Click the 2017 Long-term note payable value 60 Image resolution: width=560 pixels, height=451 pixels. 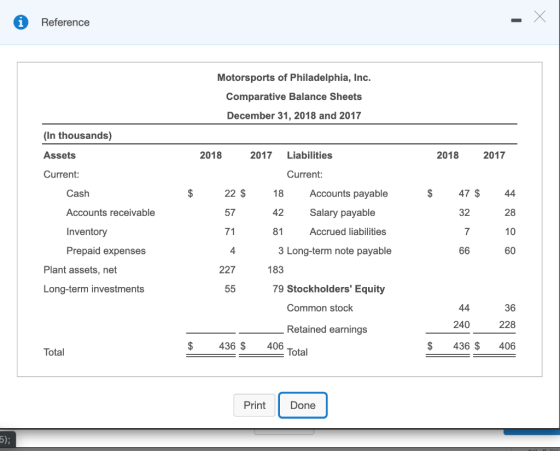(510, 251)
